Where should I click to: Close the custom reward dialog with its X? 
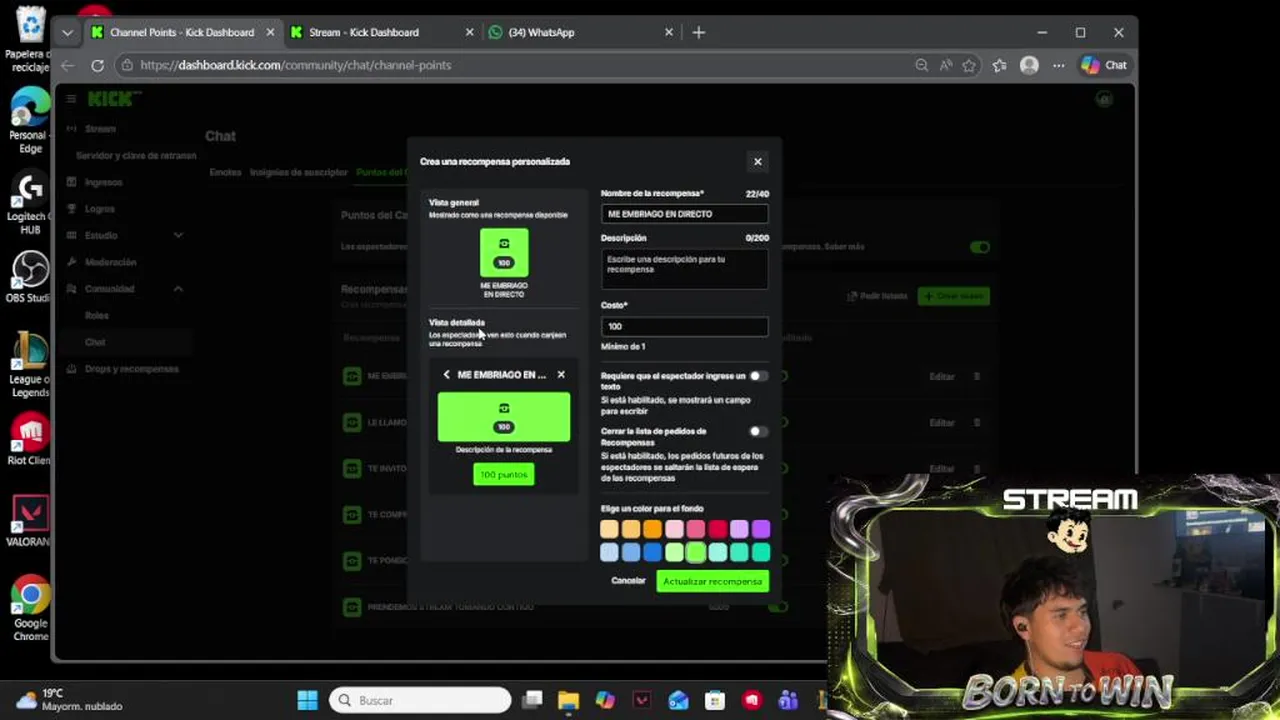coord(757,161)
